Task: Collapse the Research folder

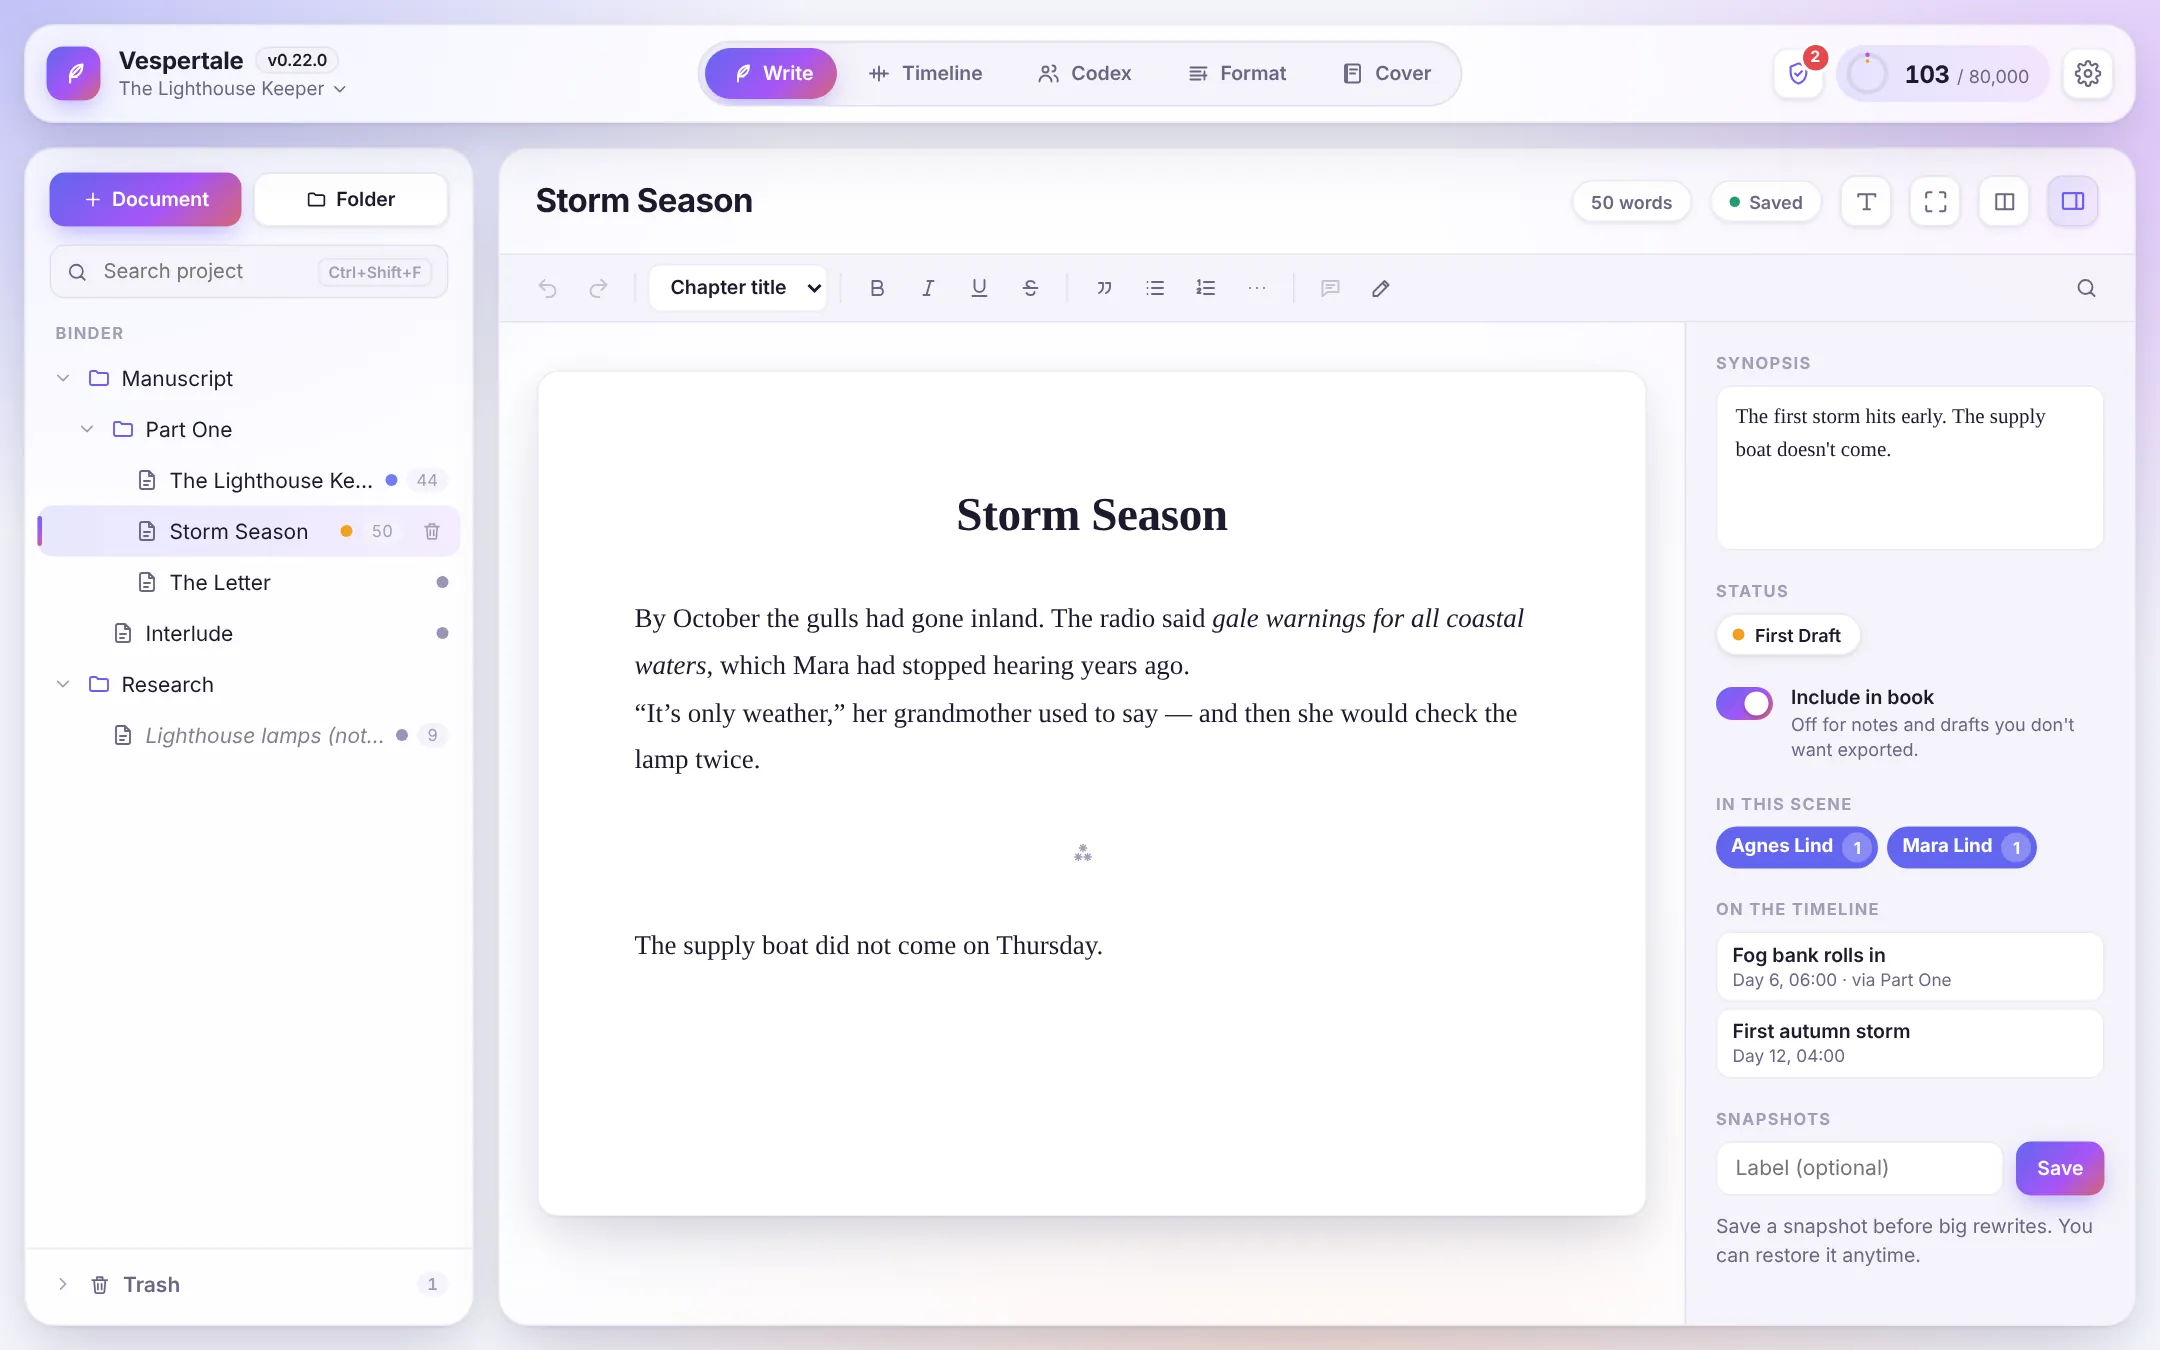Action: [63, 684]
